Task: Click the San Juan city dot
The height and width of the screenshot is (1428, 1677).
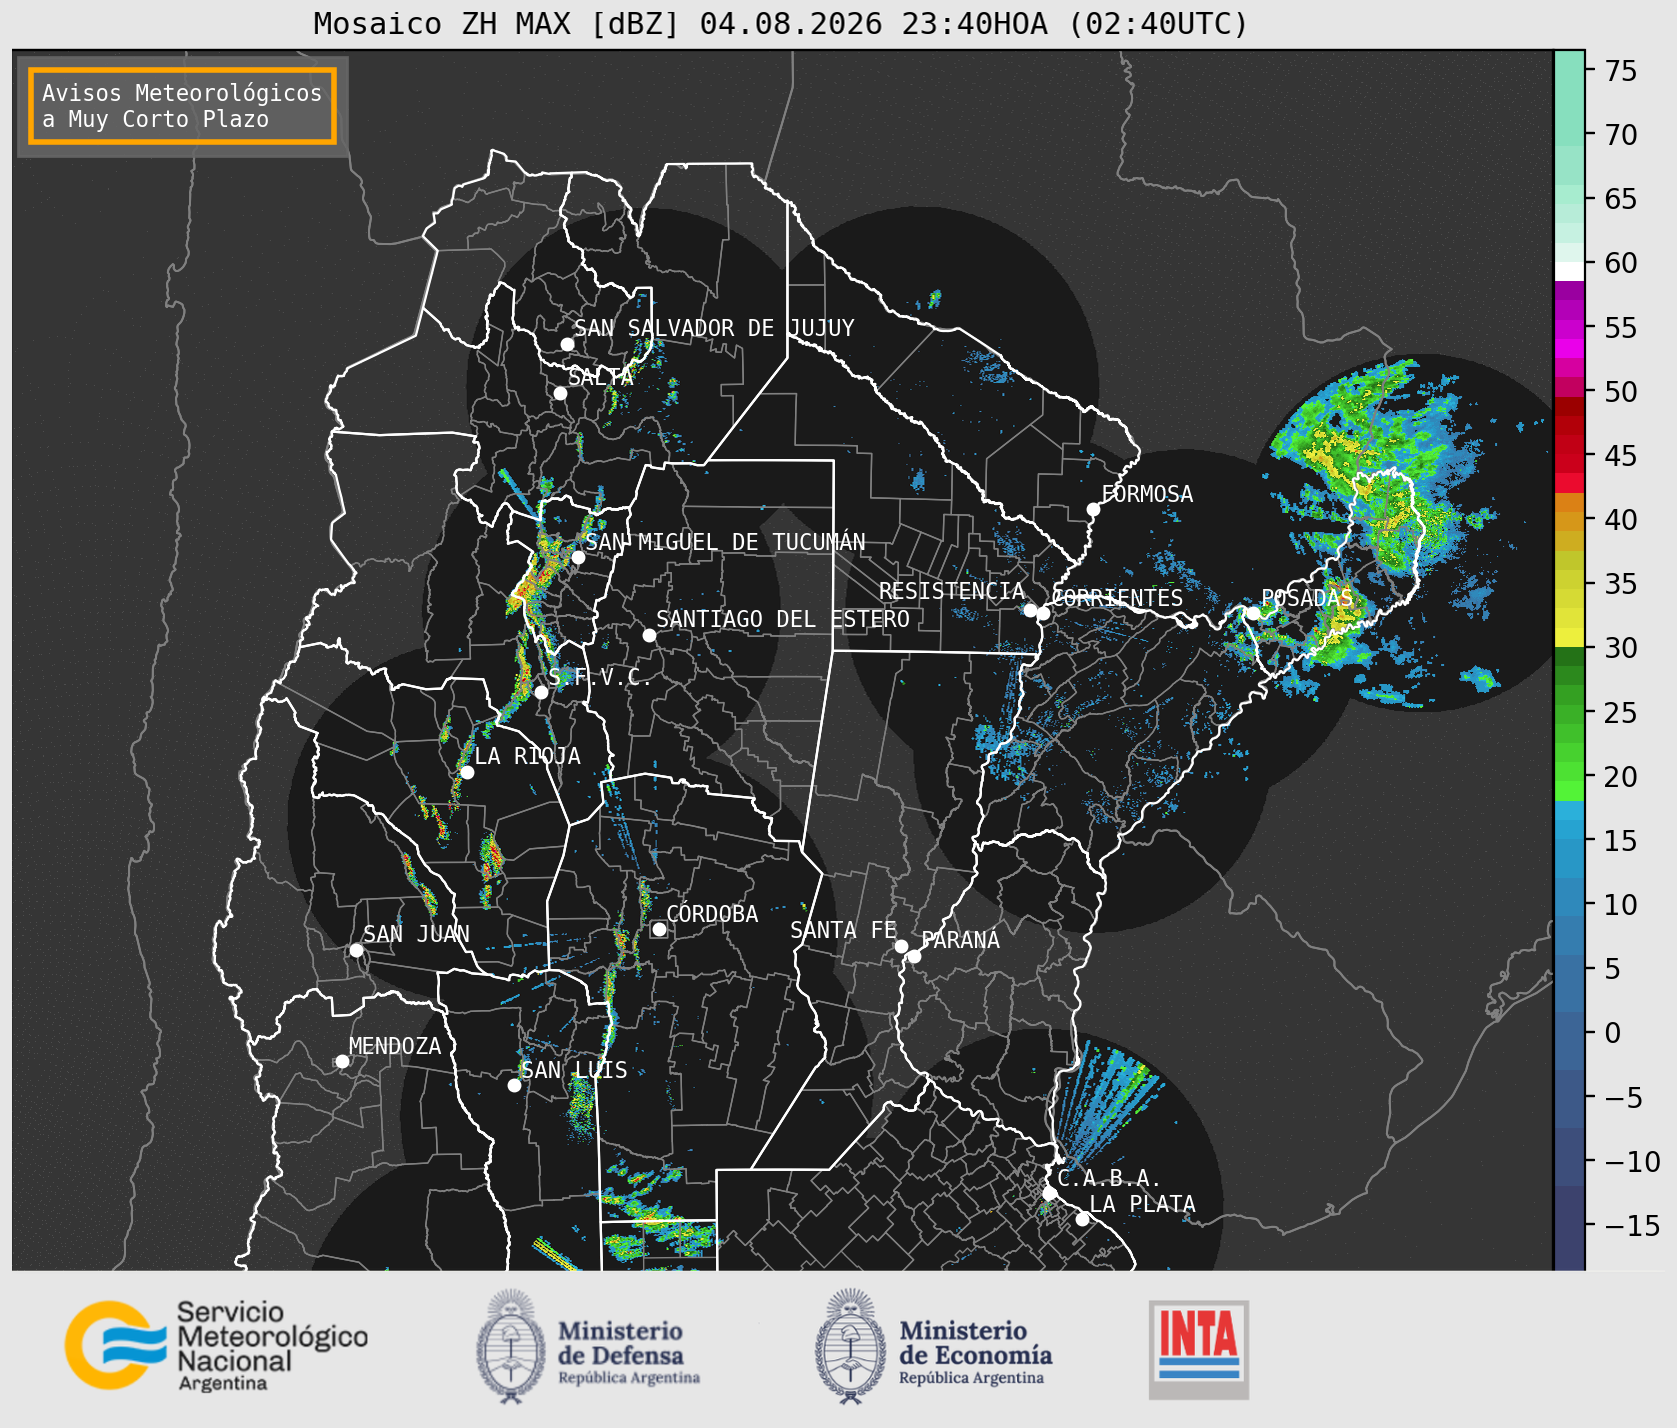Action: [356, 950]
